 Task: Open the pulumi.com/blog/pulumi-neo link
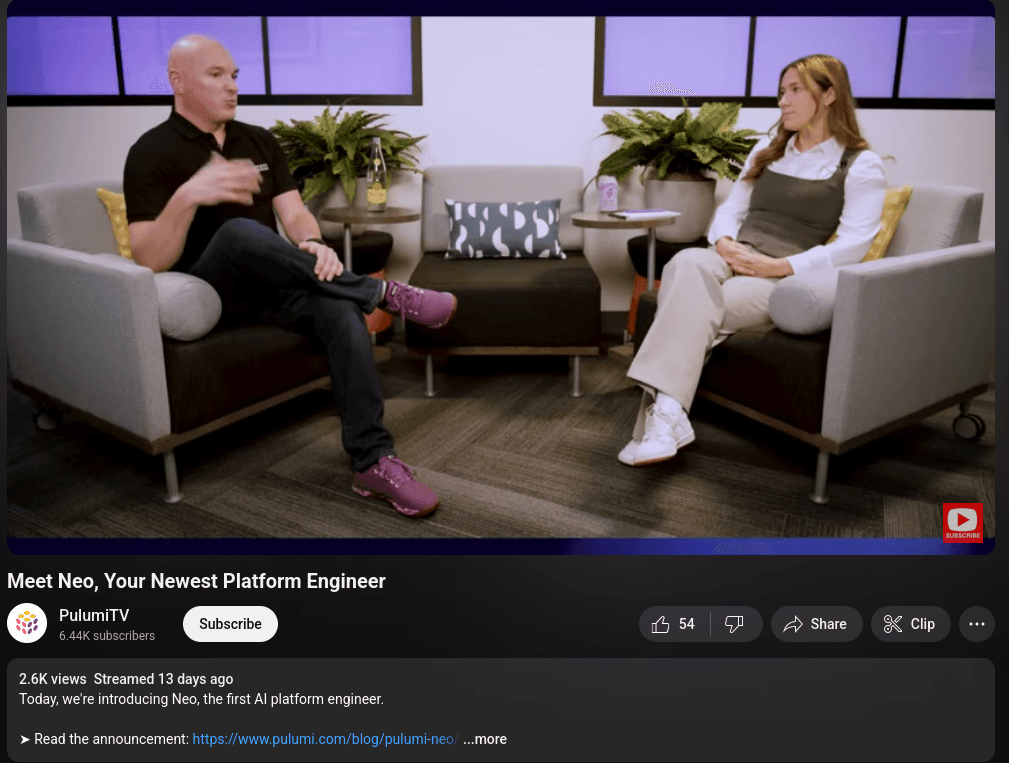(x=325, y=739)
